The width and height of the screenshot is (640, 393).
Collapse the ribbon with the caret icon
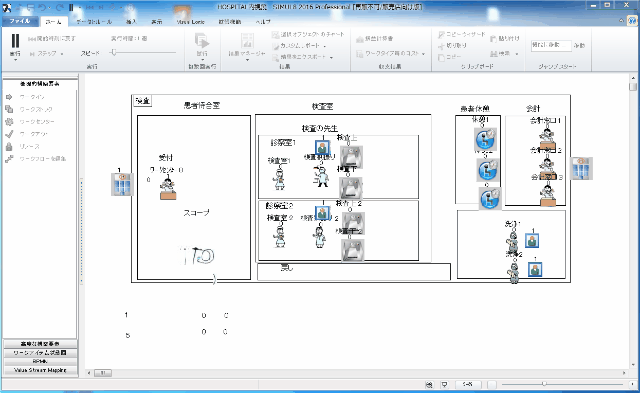coord(621,20)
